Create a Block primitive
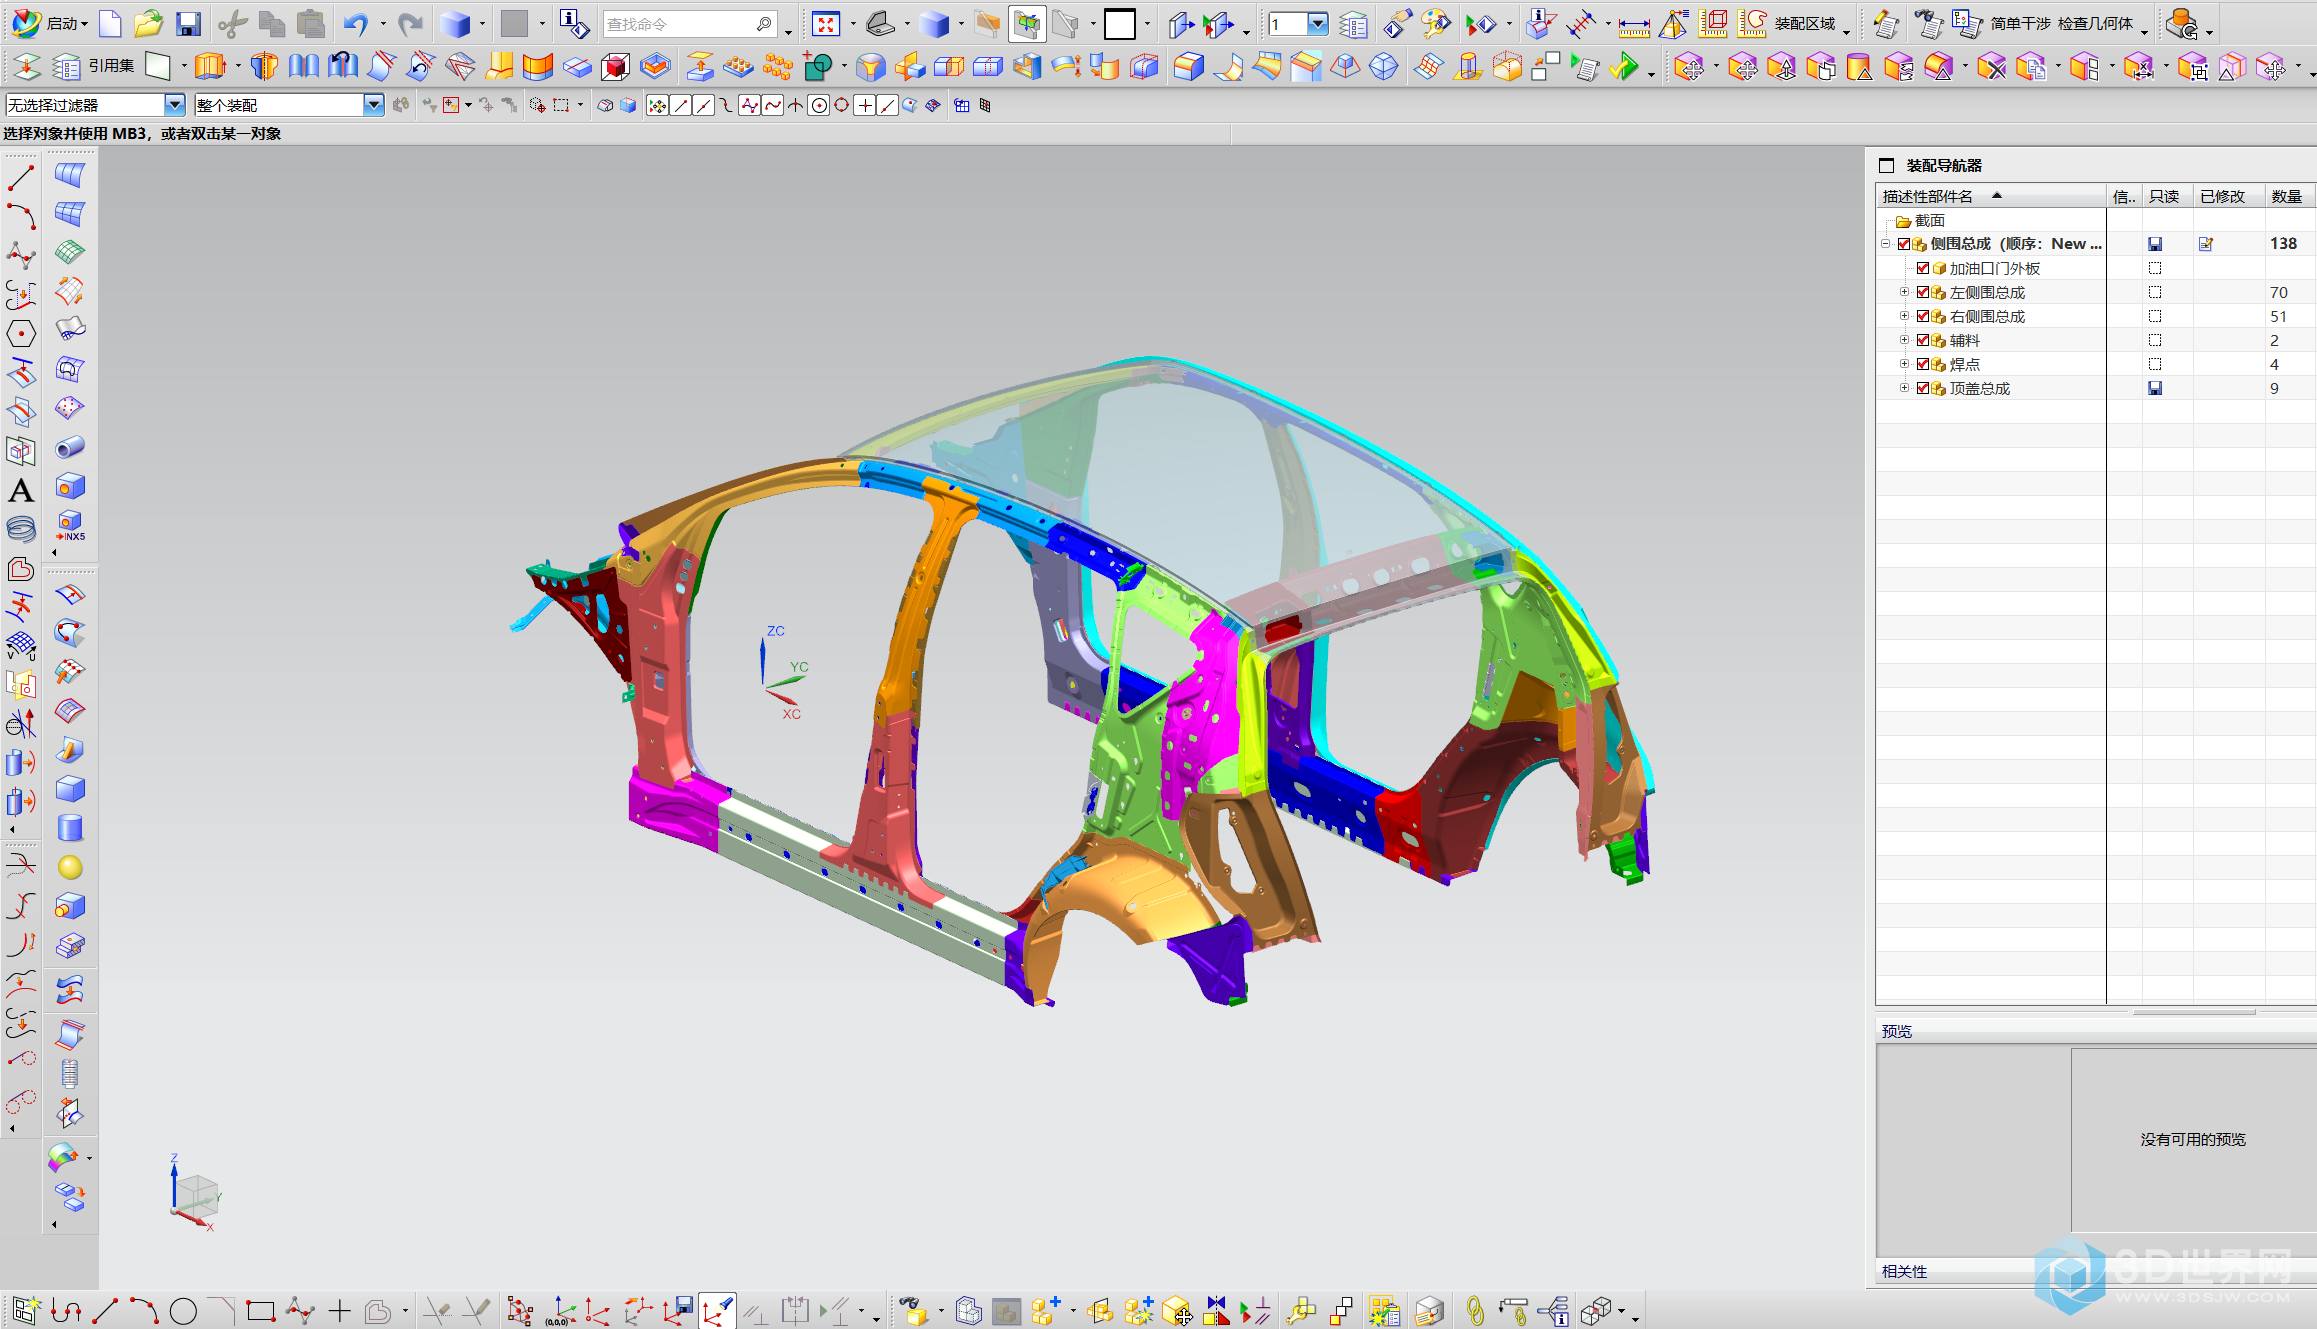2317x1329 pixels. (x=70, y=789)
